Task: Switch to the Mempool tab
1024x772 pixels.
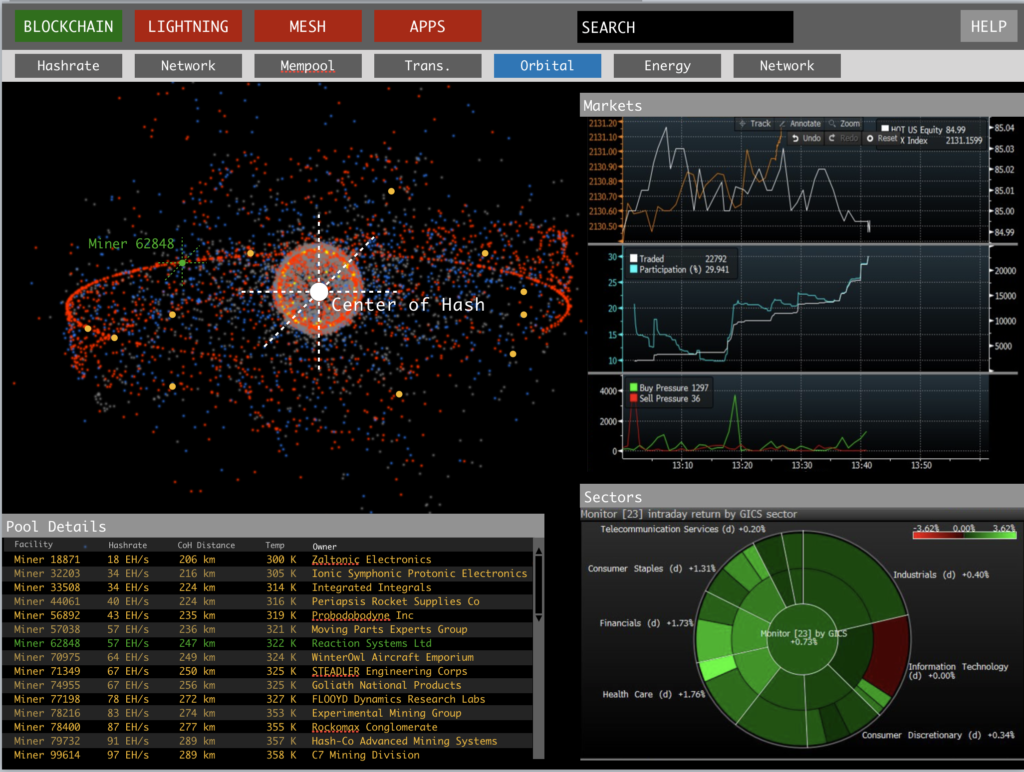Action: point(307,65)
